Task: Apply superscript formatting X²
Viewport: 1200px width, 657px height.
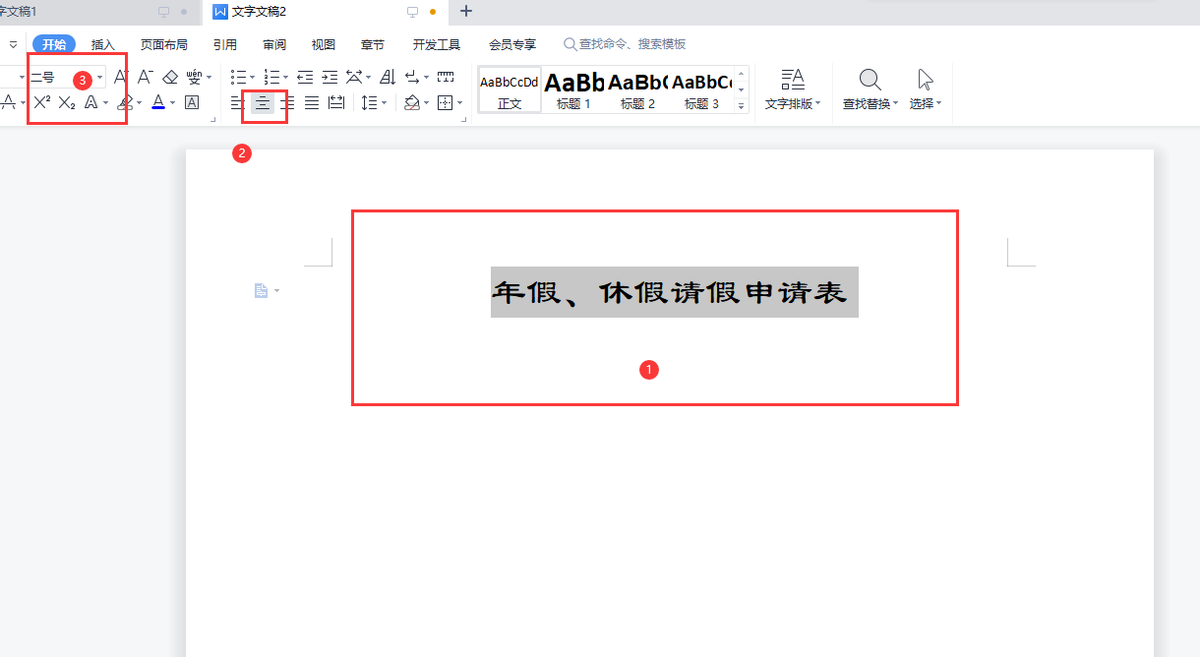Action: click(x=42, y=101)
